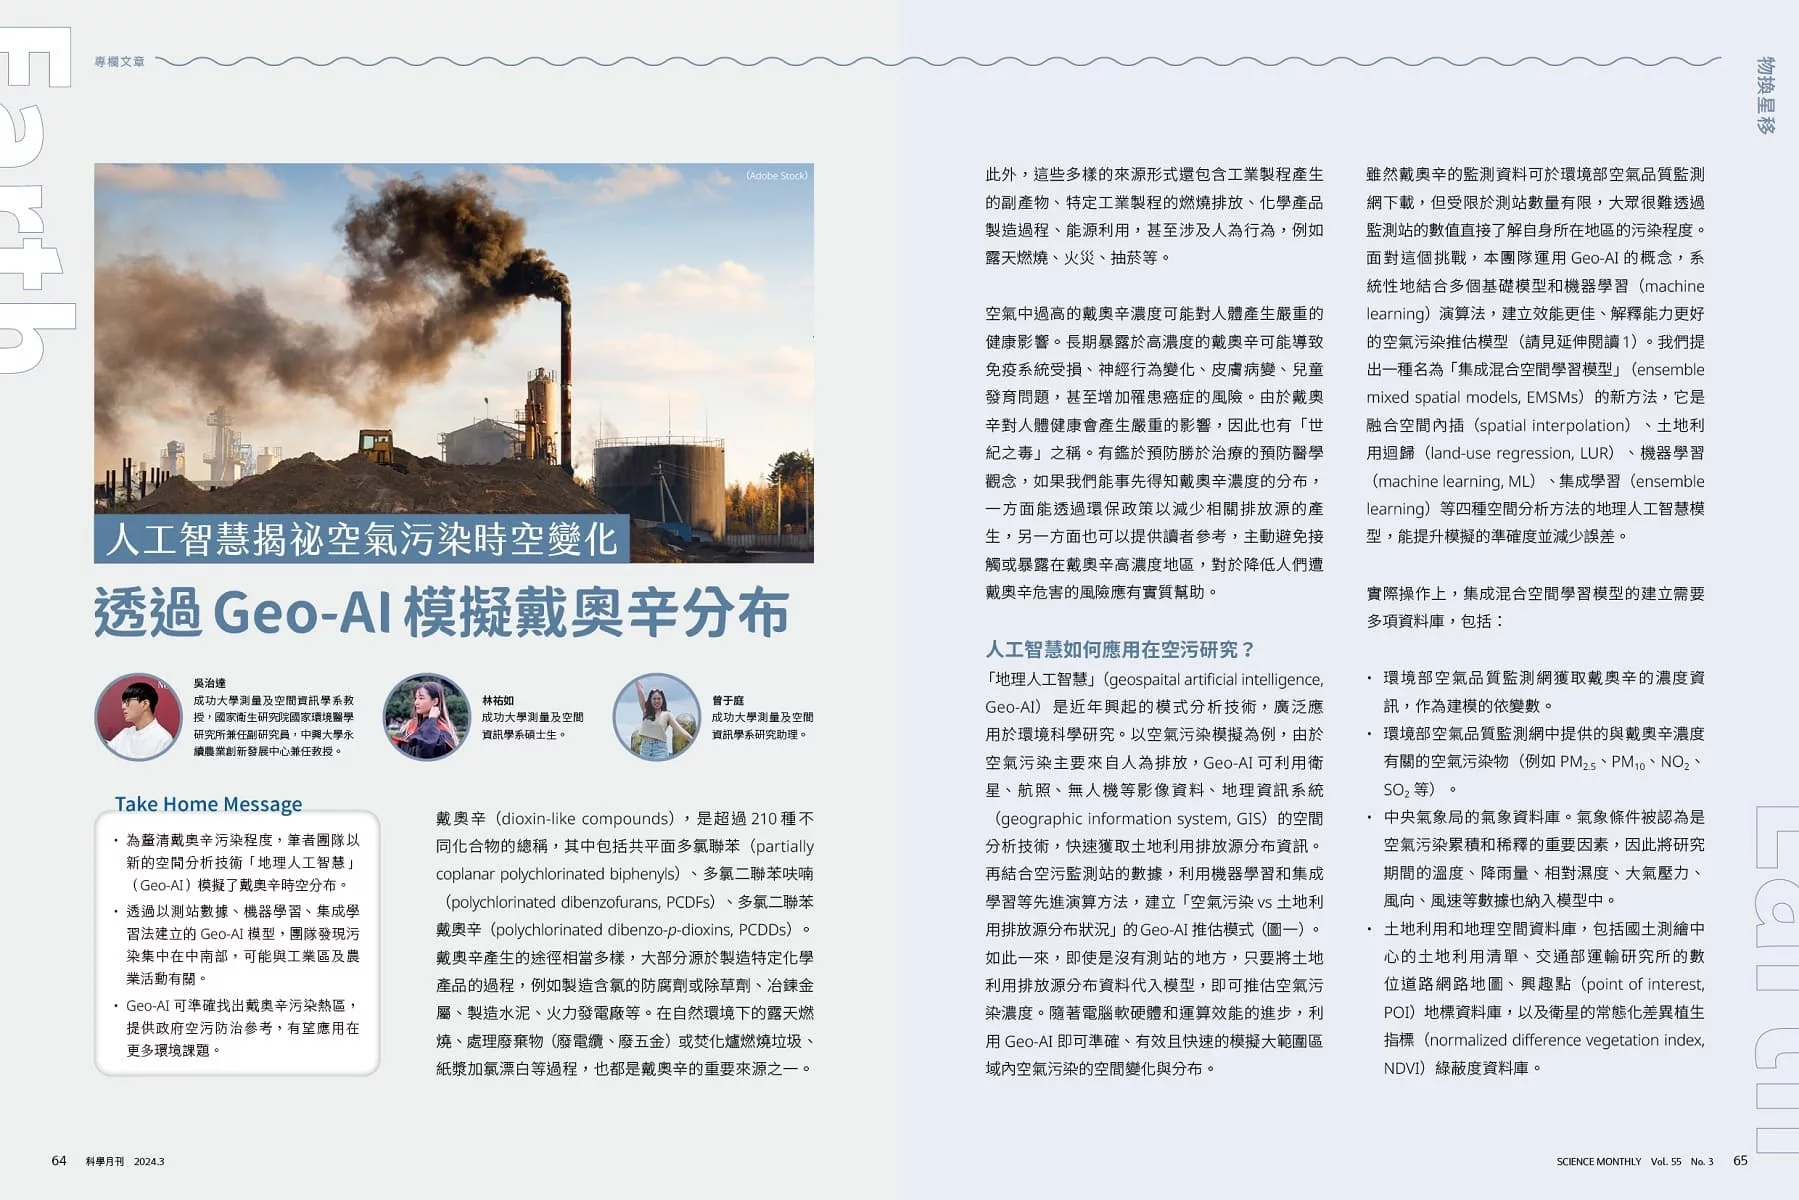Click the text 資訊學系研究助理 under 曾于庭

(759, 735)
